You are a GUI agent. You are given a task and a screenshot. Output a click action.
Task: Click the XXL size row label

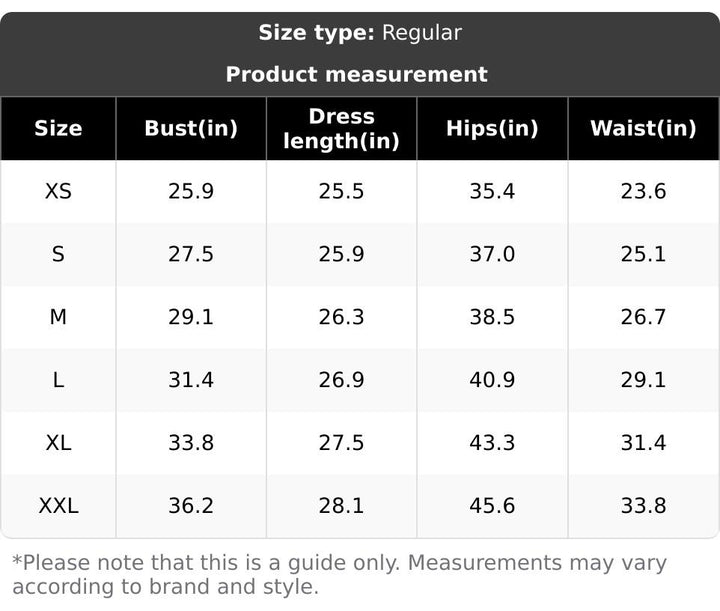click(58, 505)
